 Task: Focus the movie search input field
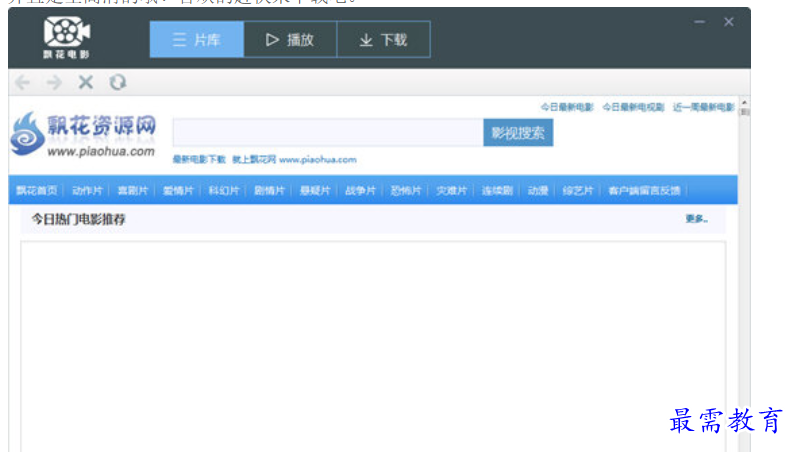(328, 133)
